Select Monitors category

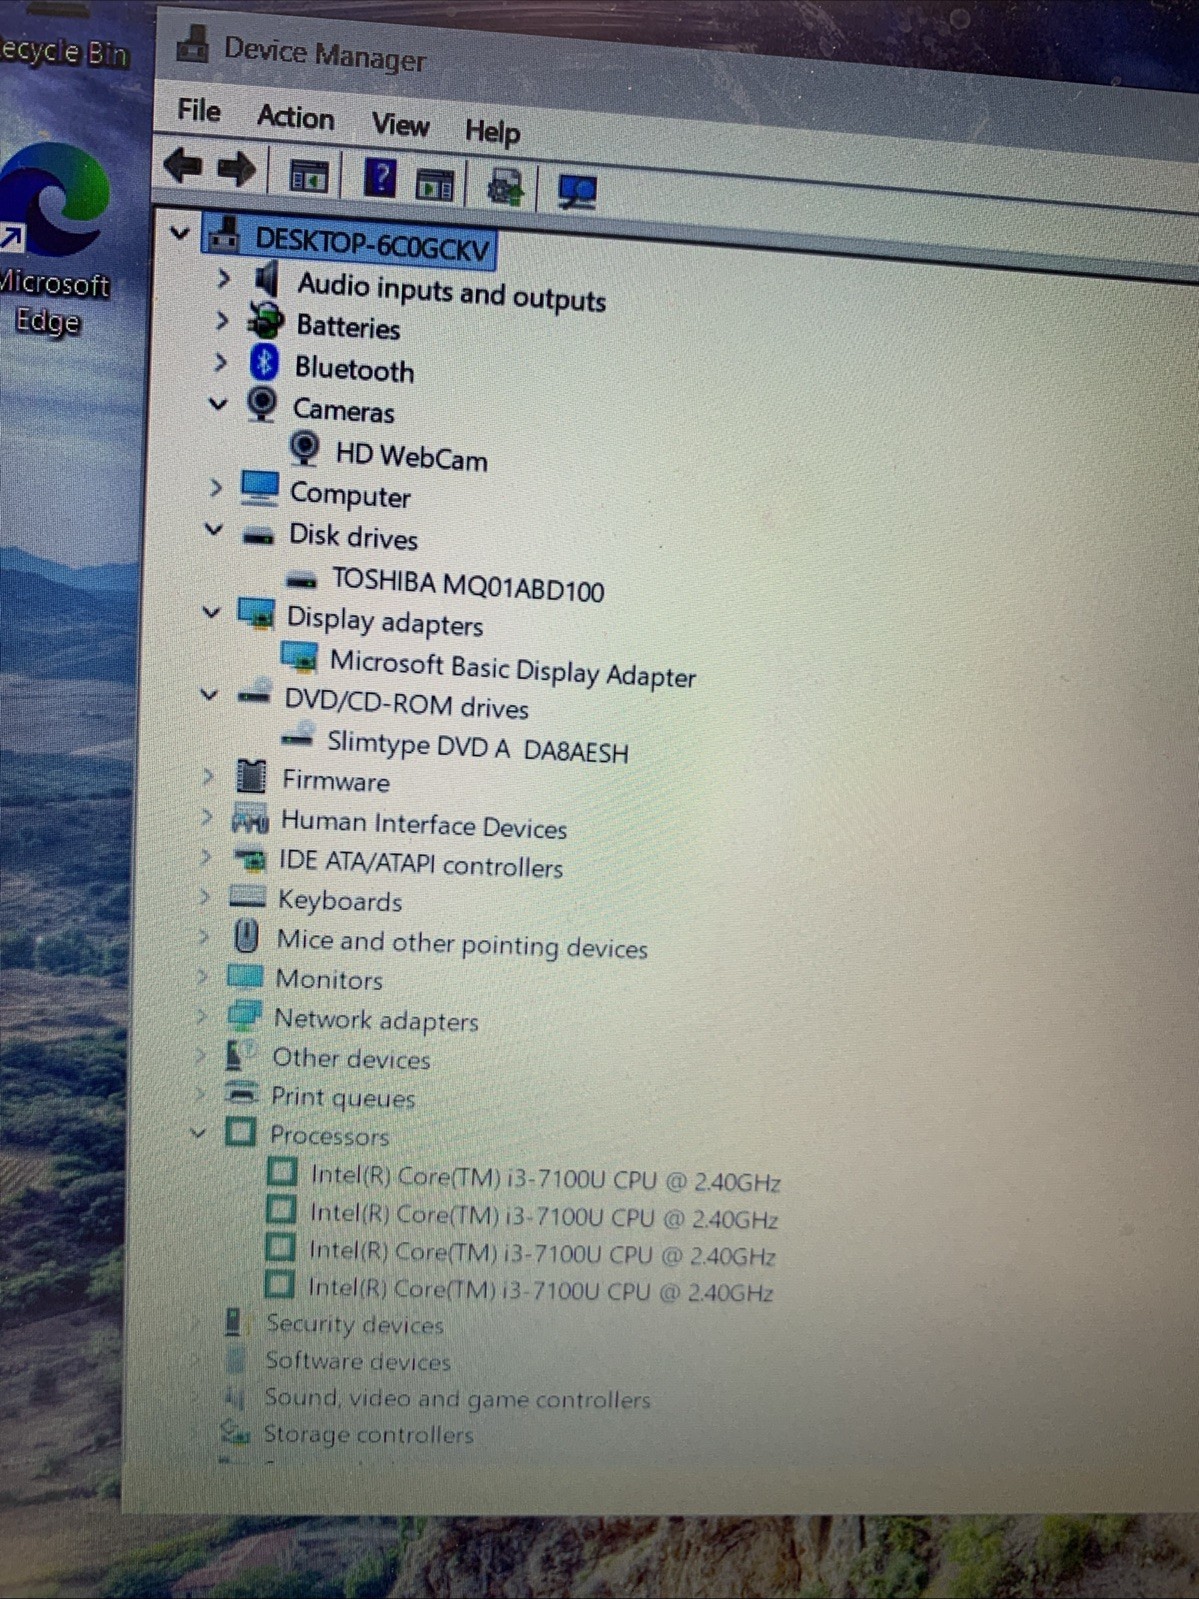[x=329, y=979]
